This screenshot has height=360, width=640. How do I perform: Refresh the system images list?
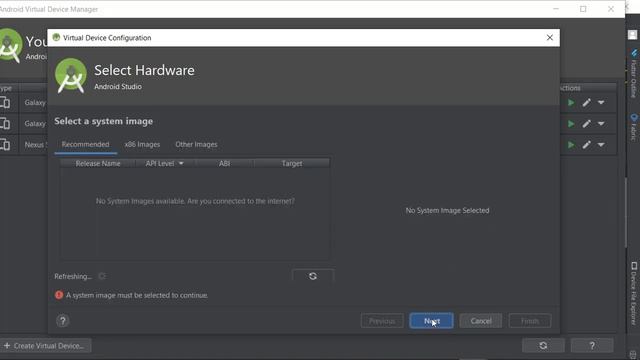click(x=313, y=276)
